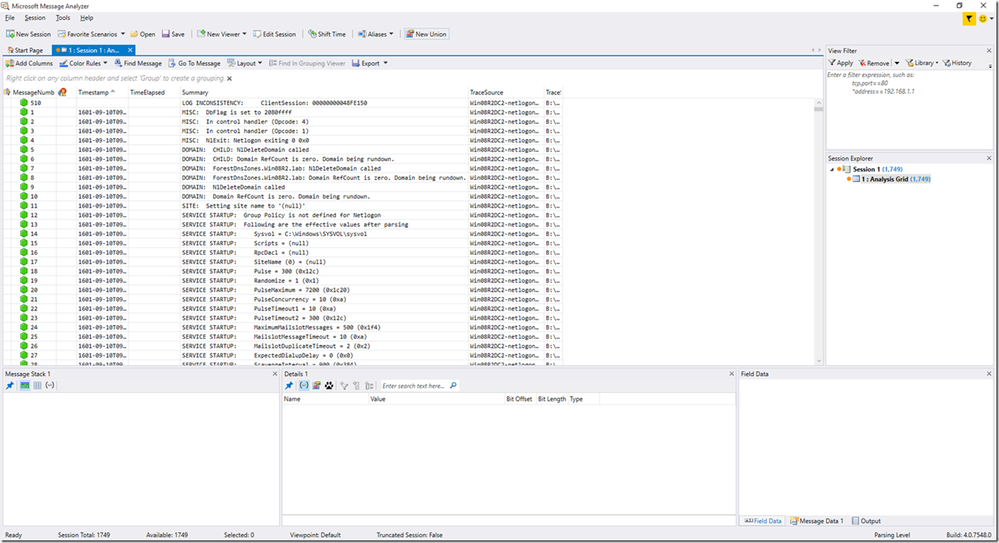Viewport: 999px width, 543px height.
Task: Click green icon of message 7
Action: pyautogui.click(x=24, y=168)
